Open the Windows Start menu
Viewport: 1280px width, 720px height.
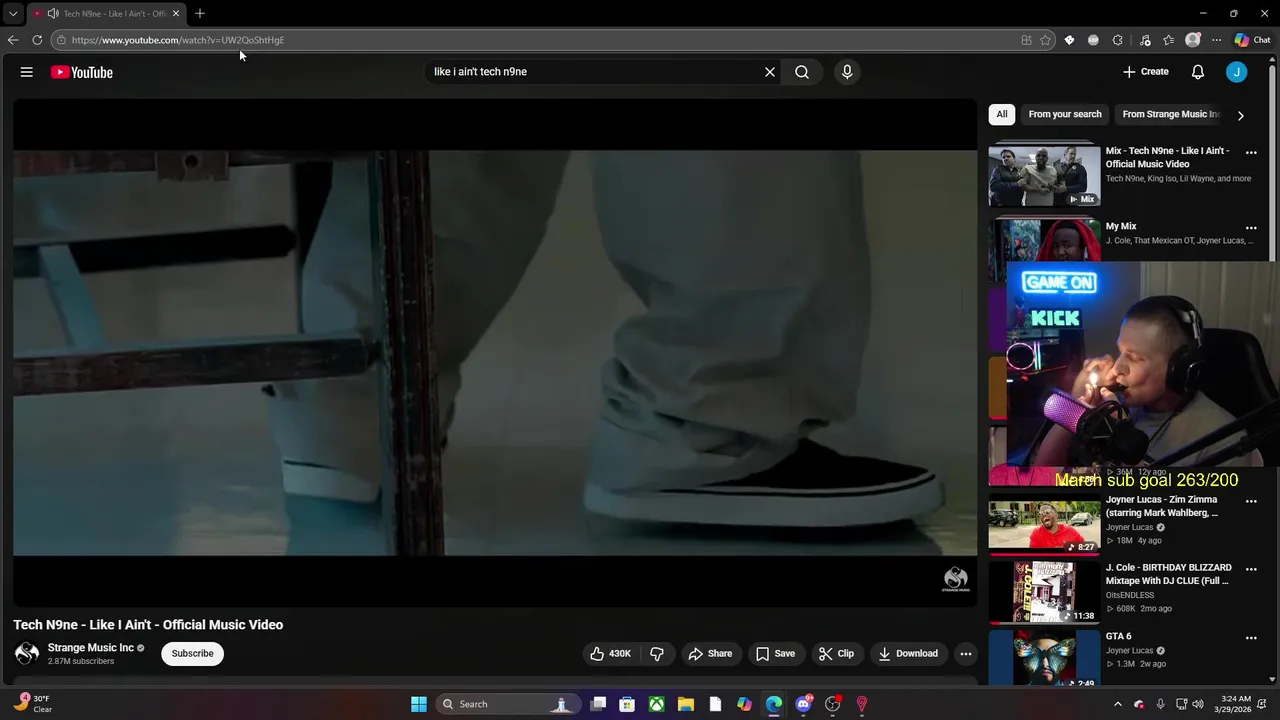pos(419,704)
